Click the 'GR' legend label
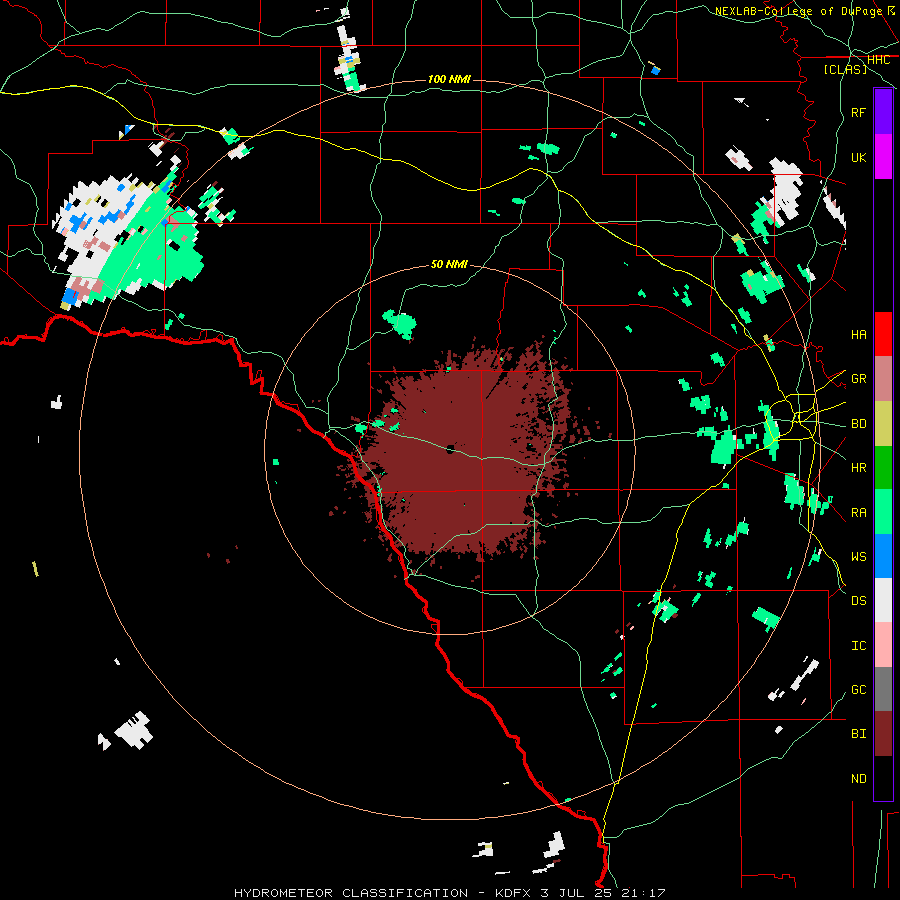The image size is (900, 900). [858, 379]
